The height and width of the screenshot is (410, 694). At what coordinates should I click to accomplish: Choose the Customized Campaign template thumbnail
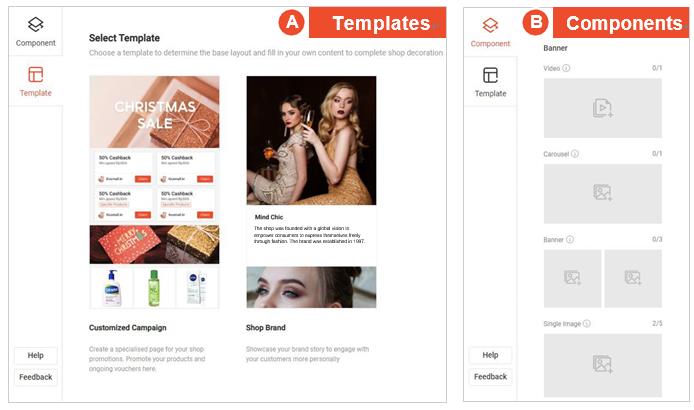154,192
